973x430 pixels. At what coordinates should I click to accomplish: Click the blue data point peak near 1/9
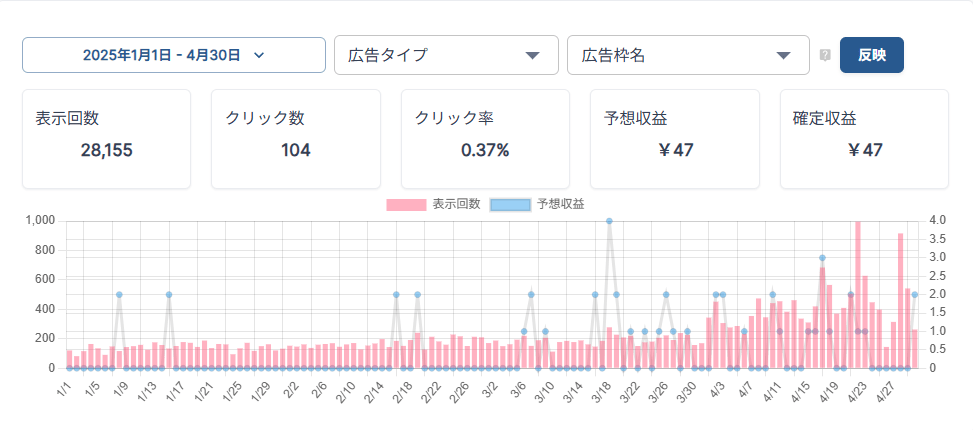click(x=119, y=295)
